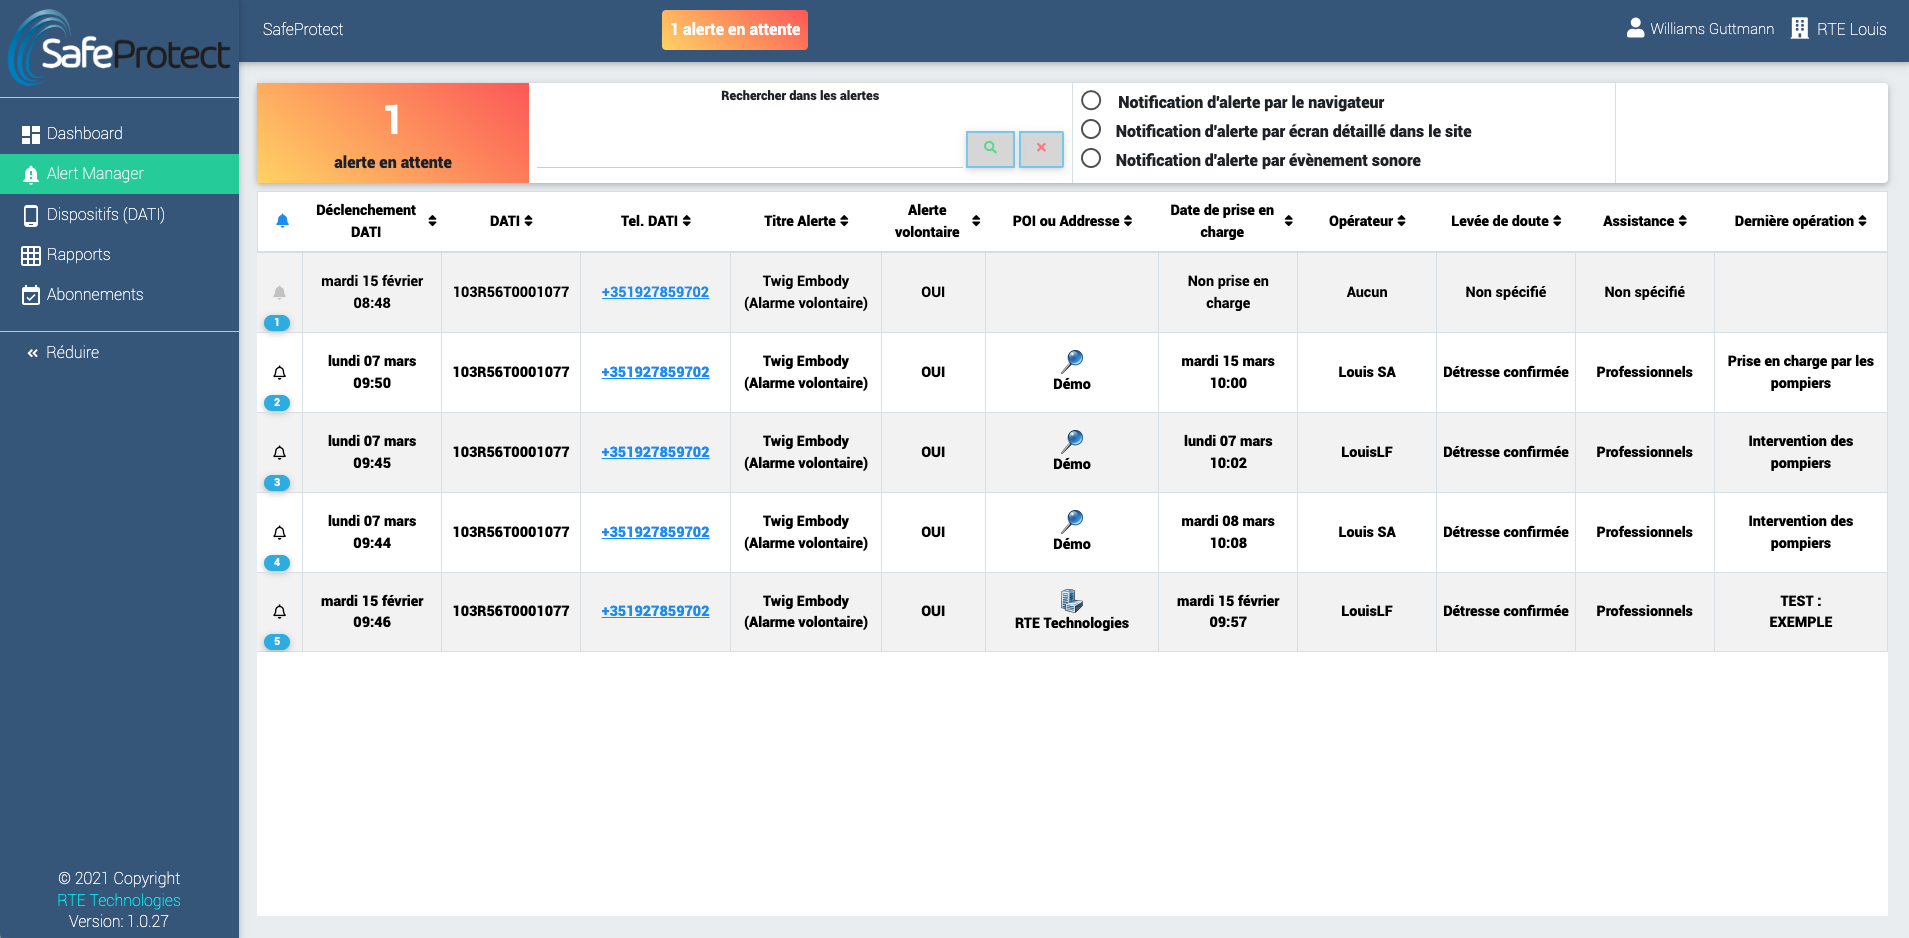Select 'Notification d'alerte par le navigateur' radio

click(x=1091, y=100)
